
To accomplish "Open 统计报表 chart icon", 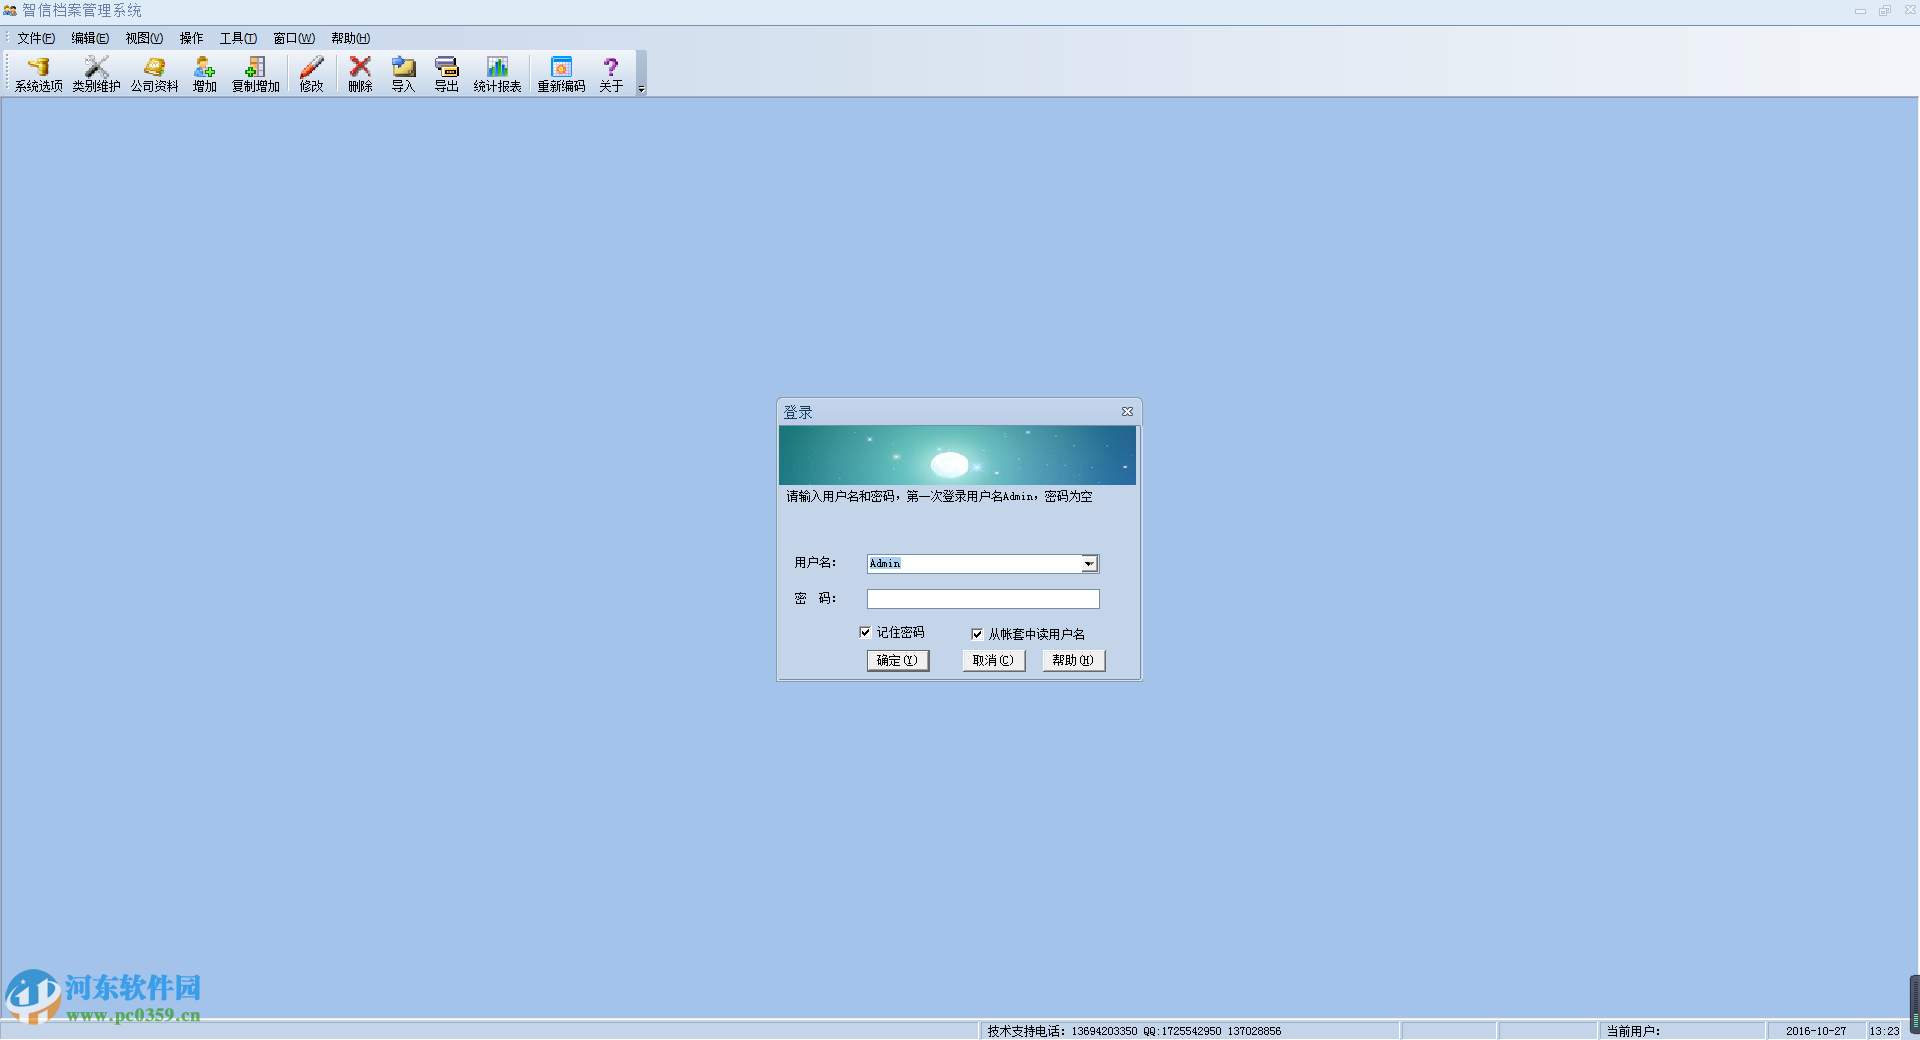I will [x=497, y=74].
